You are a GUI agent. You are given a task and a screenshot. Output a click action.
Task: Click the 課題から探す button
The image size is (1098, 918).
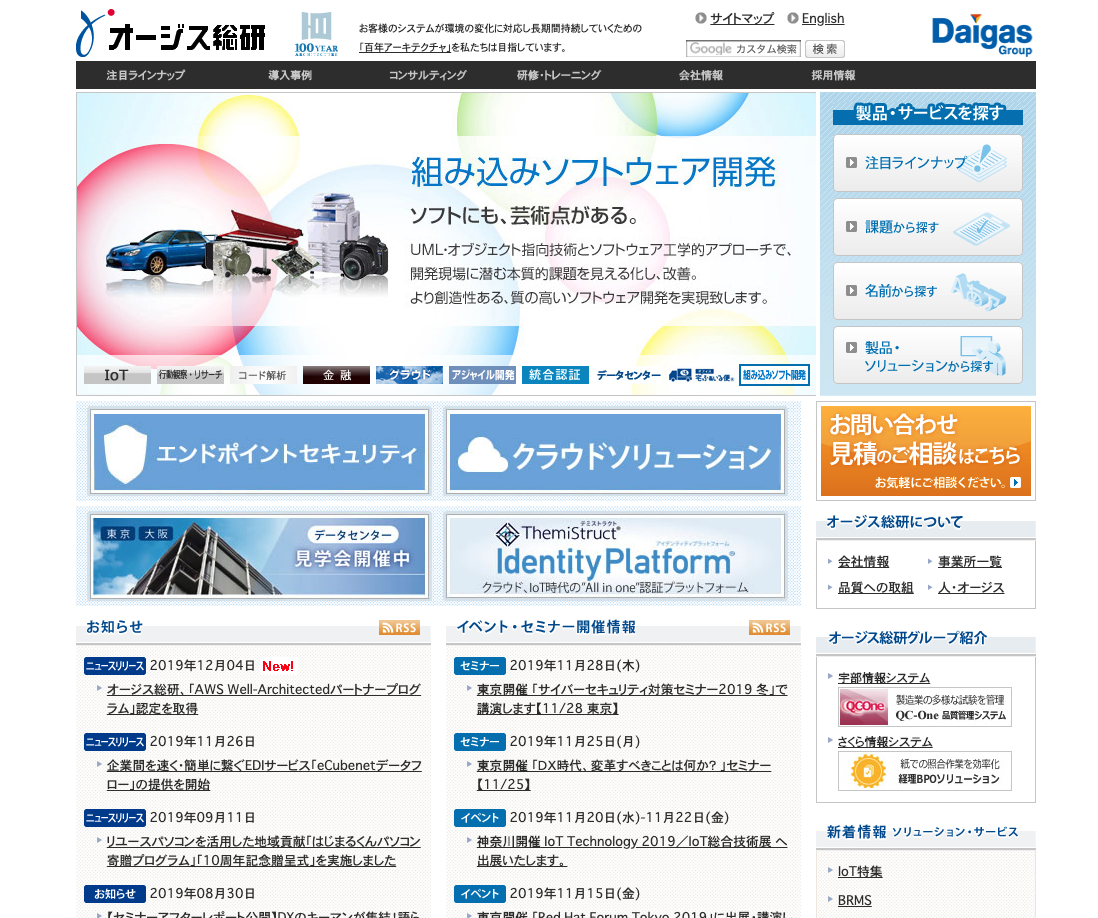click(x=927, y=227)
